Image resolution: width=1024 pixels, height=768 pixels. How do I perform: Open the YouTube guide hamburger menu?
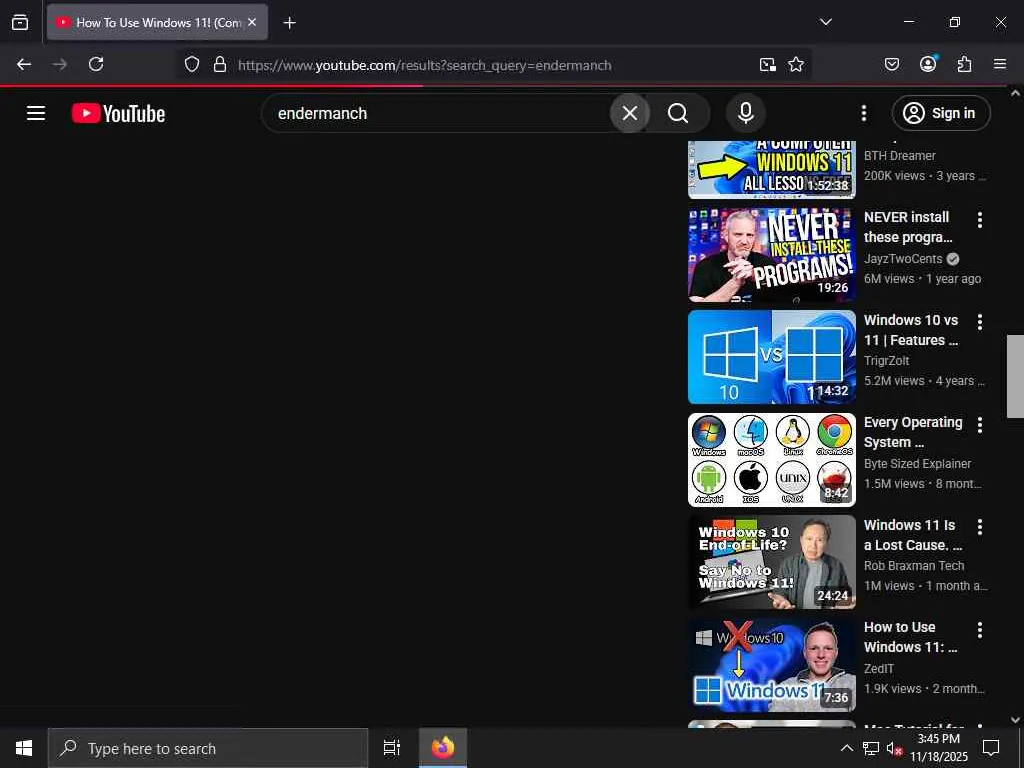coord(36,113)
